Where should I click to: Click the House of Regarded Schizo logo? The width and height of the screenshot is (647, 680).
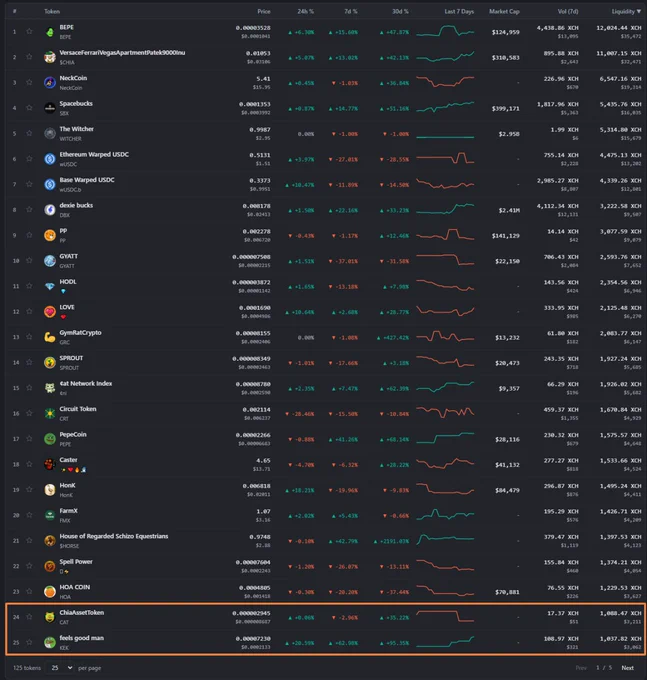coord(50,540)
